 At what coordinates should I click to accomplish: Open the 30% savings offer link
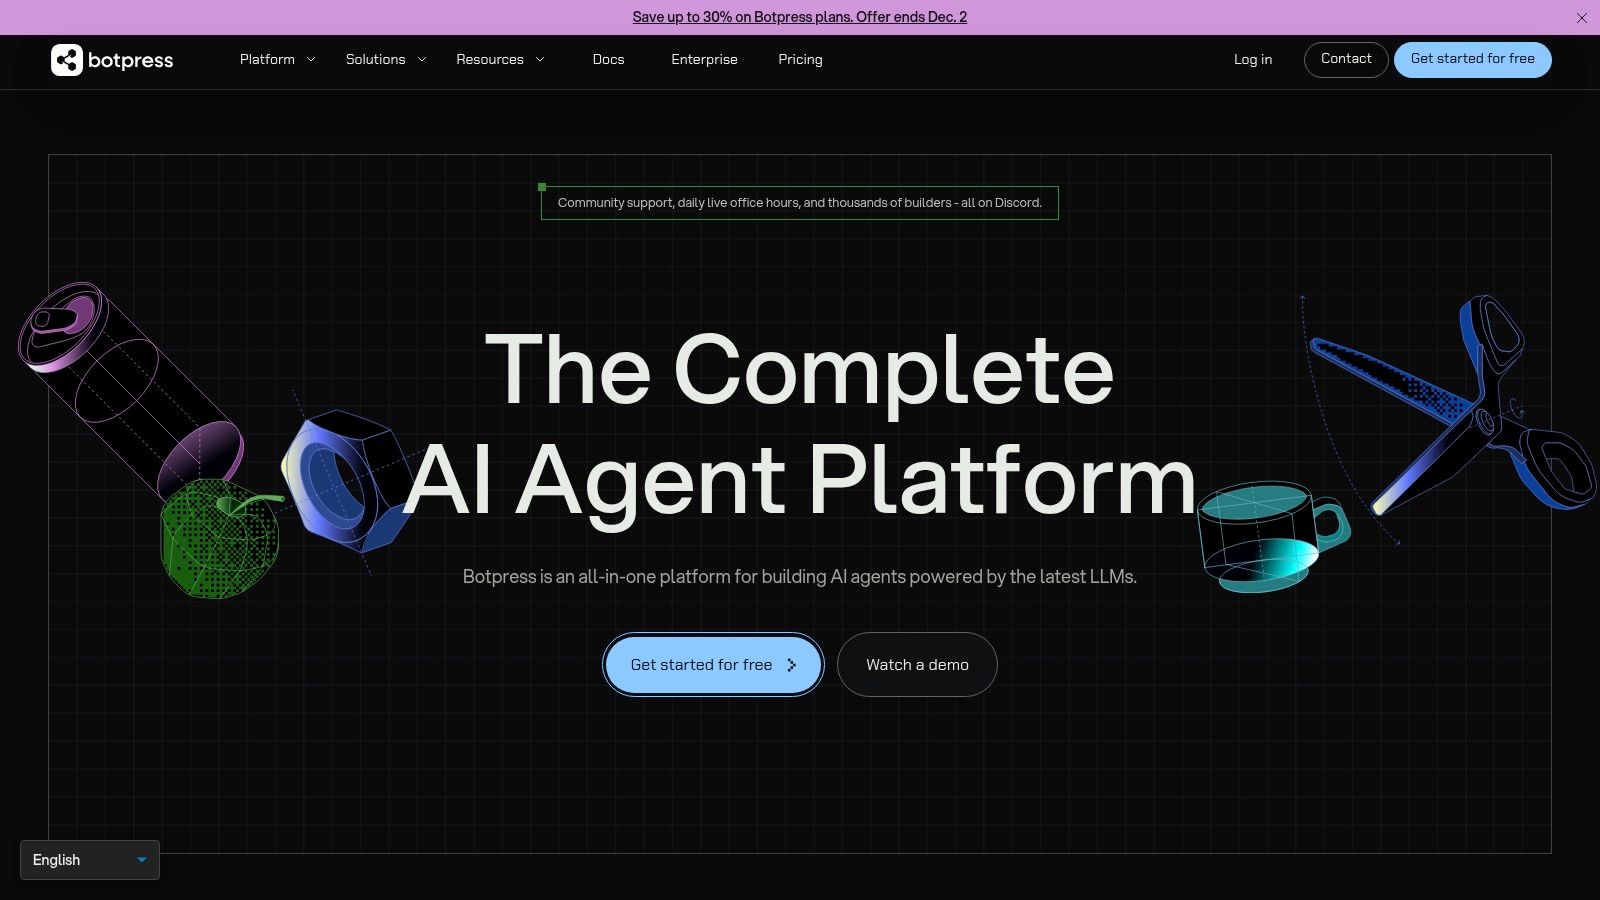click(799, 17)
